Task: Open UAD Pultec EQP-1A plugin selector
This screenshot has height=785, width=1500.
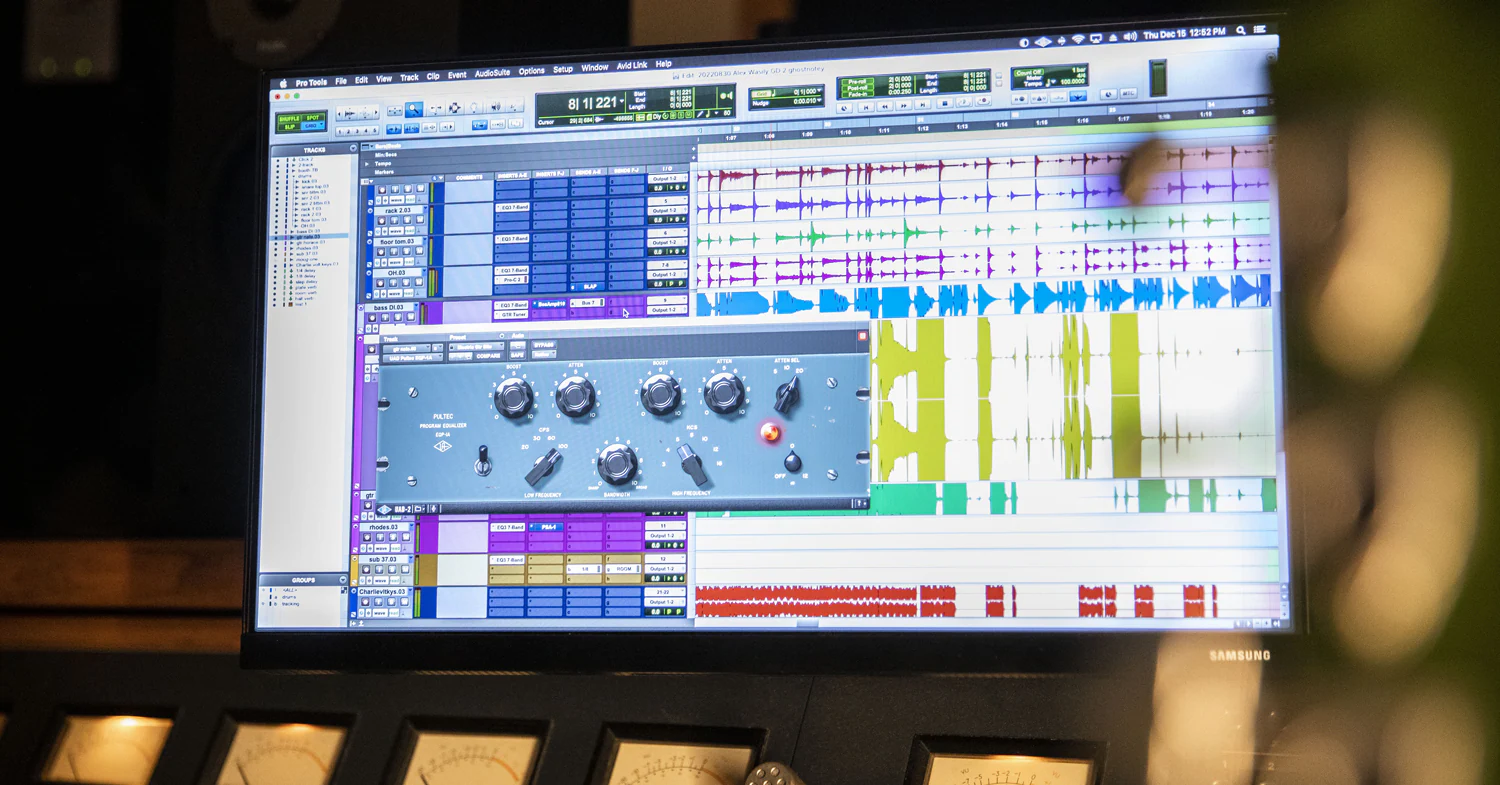Action: click(x=413, y=358)
